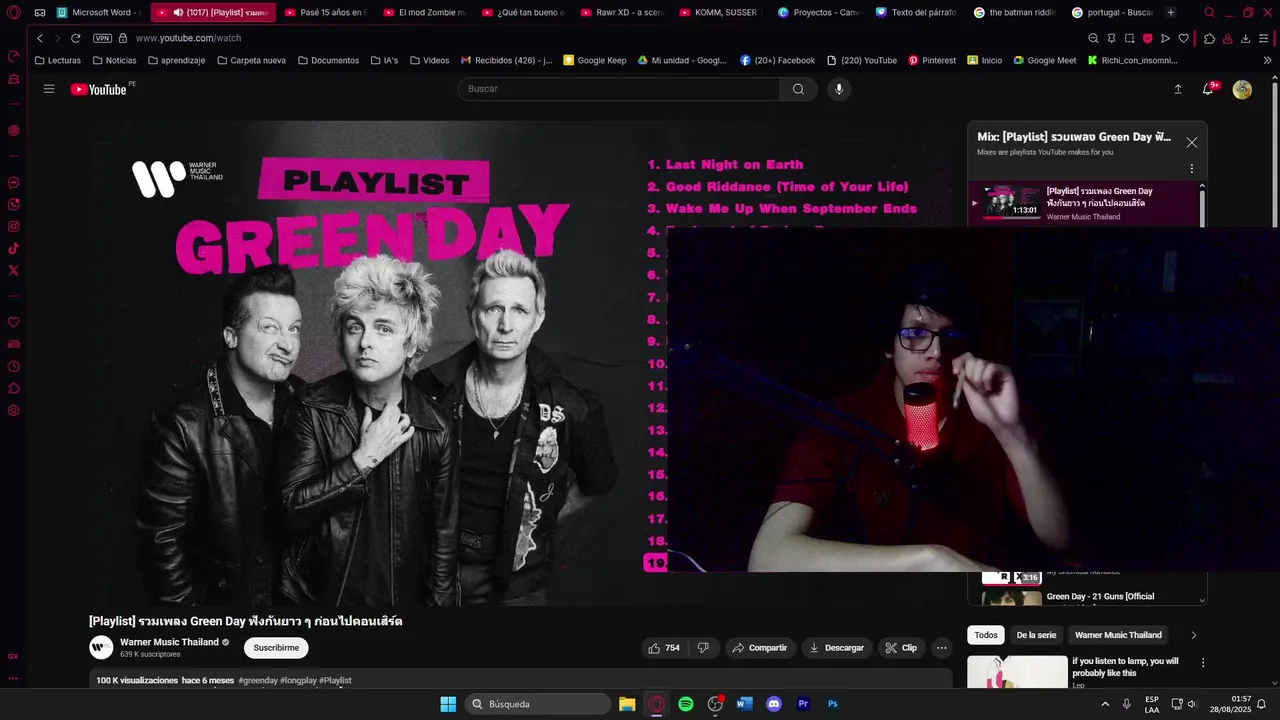Open the YouTube account avatar menu
Image resolution: width=1280 pixels, height=720 pixels.
coord(1242,89)
